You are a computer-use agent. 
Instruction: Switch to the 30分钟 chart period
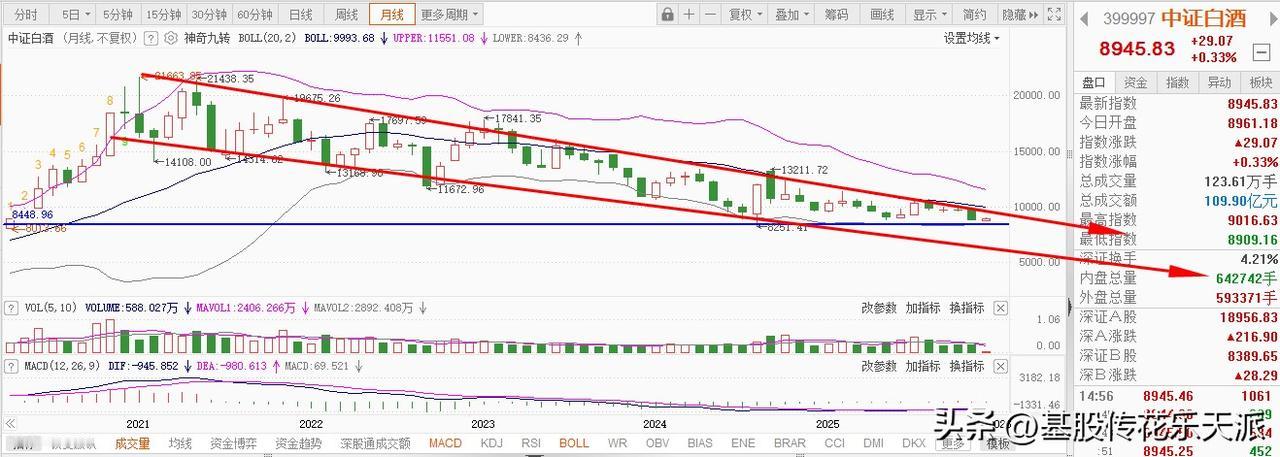click(209, 14)
